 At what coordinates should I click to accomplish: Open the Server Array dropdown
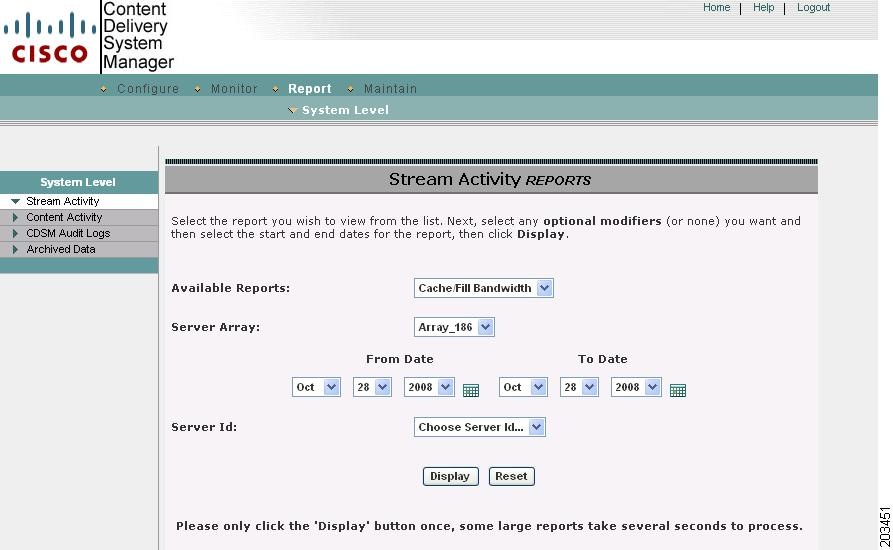(x=454, y=327)
